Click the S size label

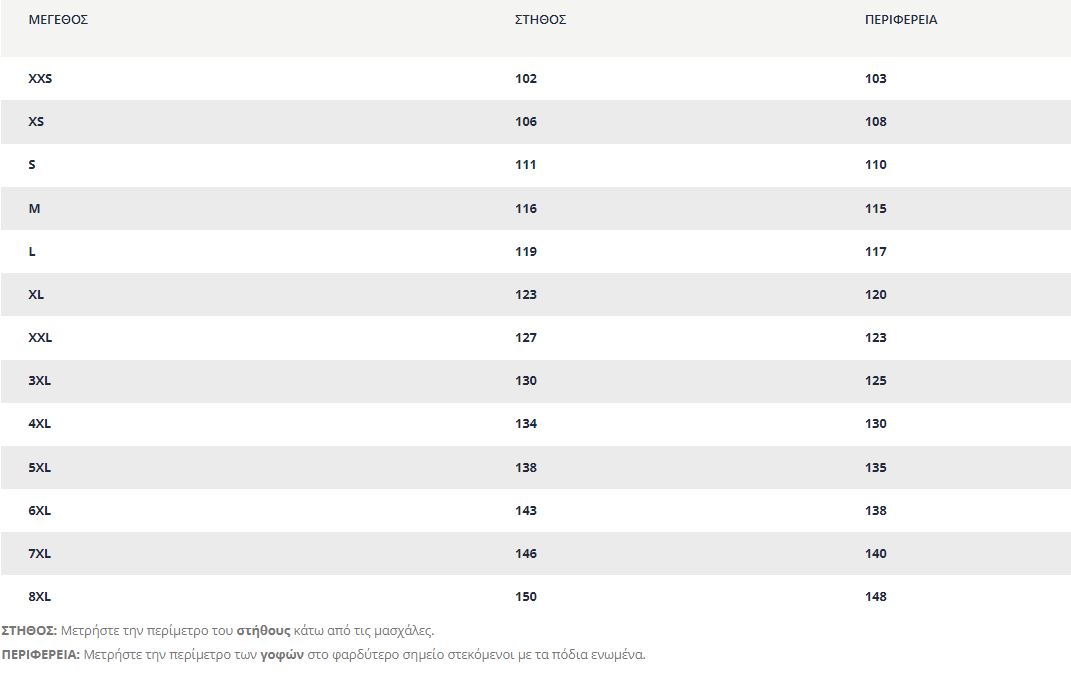(x=32, y=165)
